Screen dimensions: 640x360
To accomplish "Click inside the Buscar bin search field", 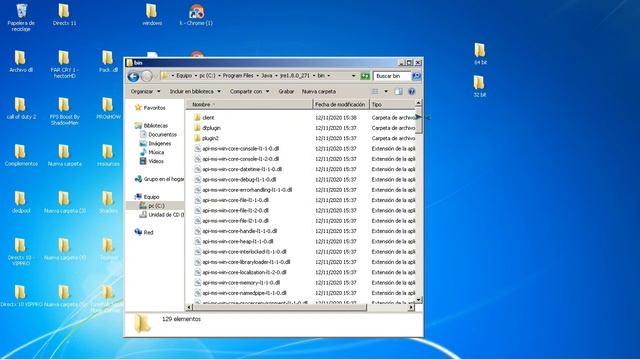I will [392, 76].
